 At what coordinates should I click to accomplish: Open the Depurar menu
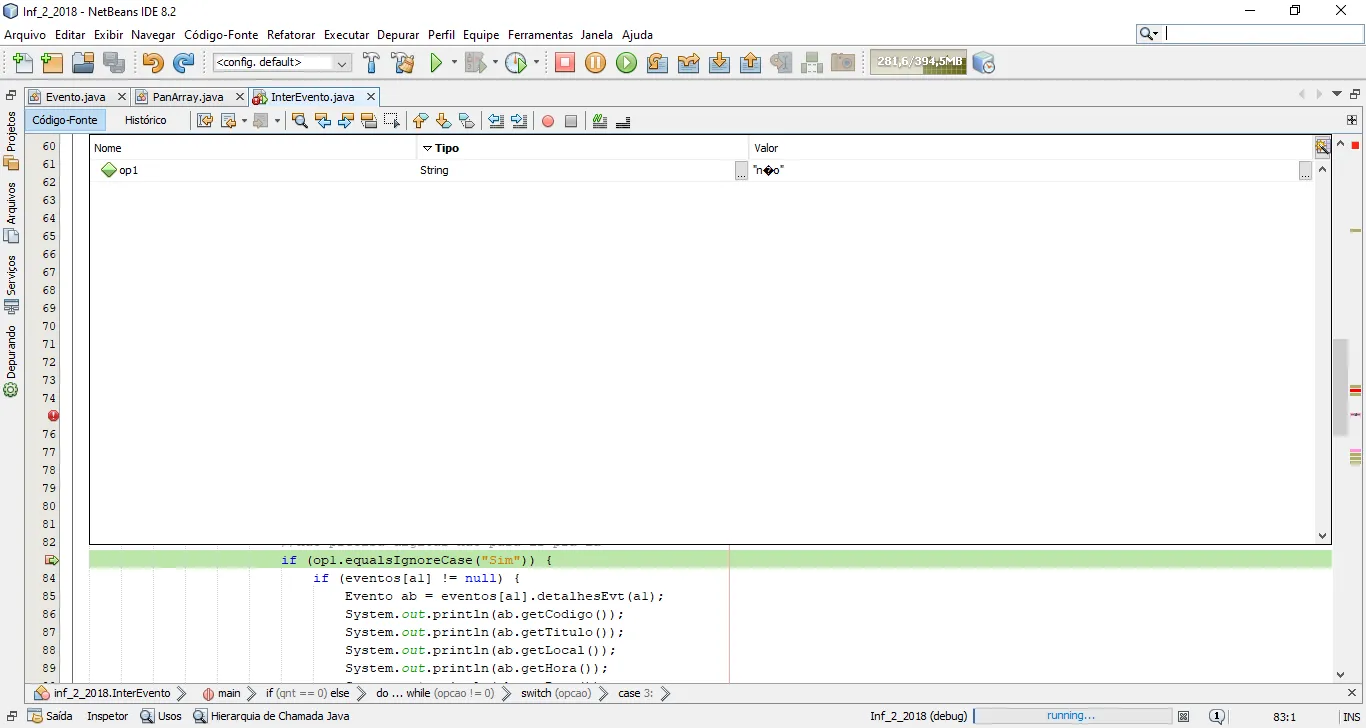(398, 35)
